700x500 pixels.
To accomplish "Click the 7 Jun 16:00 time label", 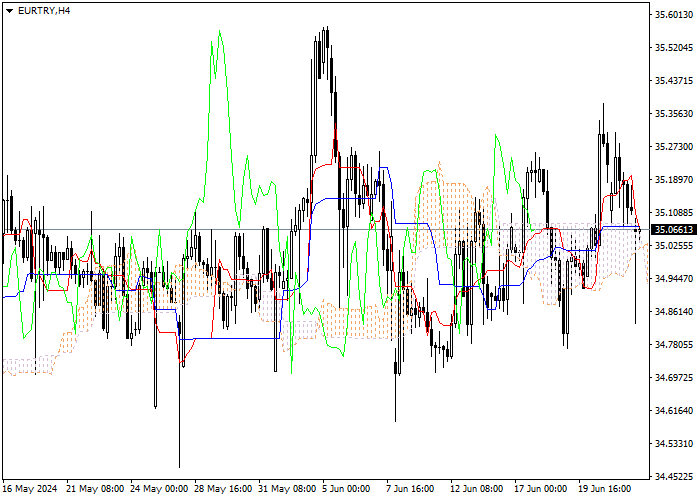I will click(x=410, y=489).
